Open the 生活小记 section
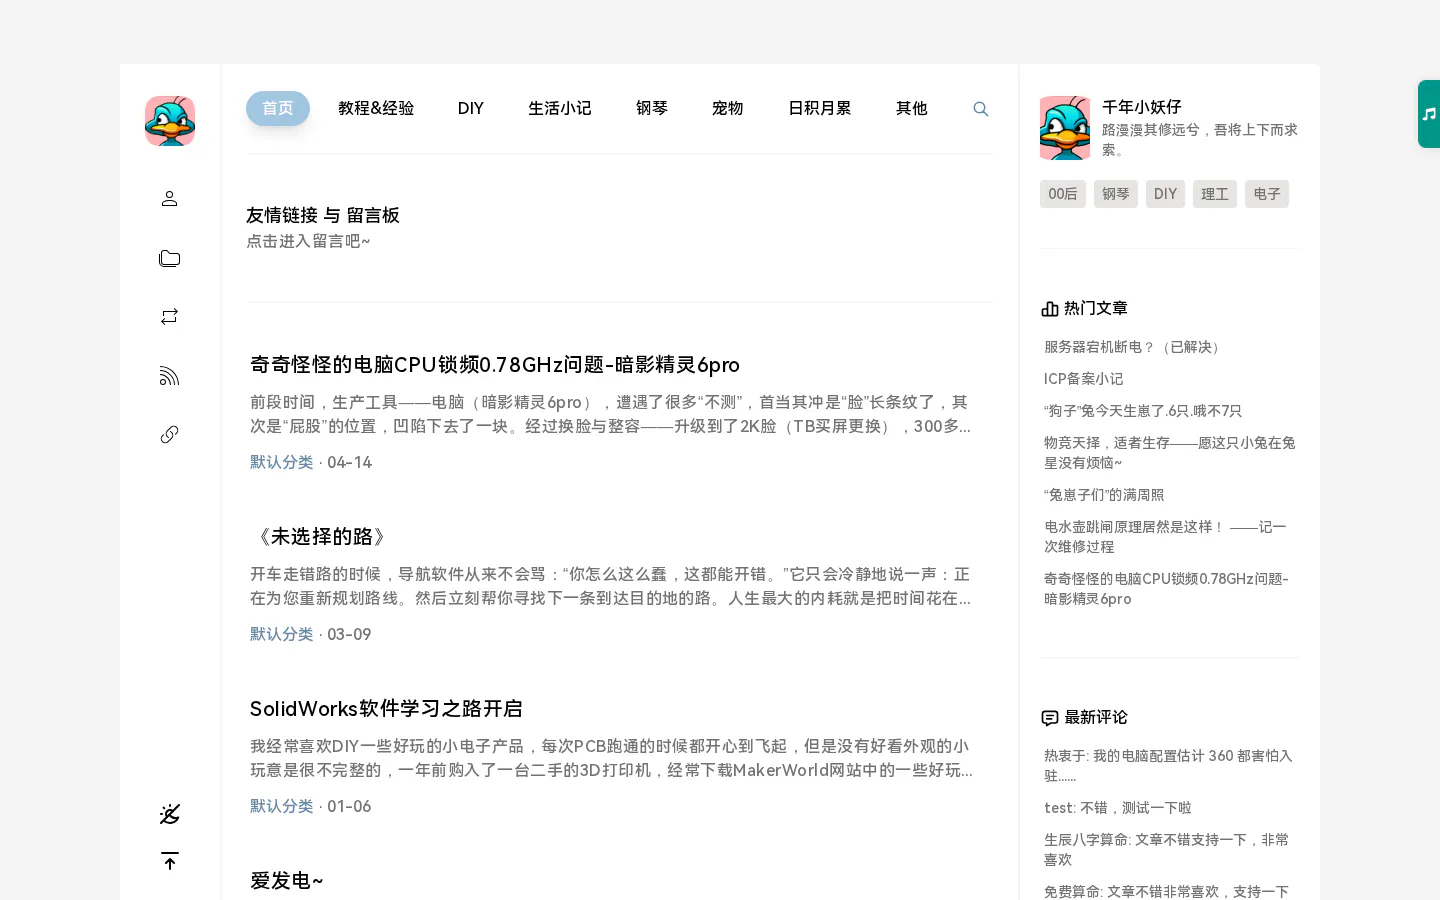Screen dimensions: 1440x900 (x=560, y=108)
